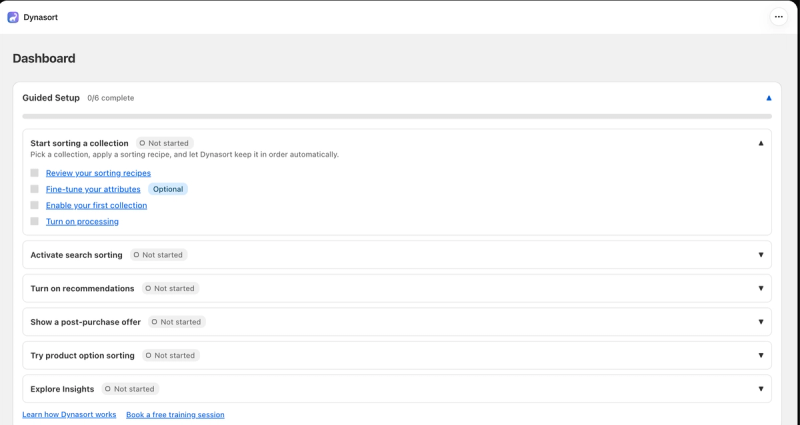This screenshot has height=425, width=800.
Task: Check the Turn on processing box
Action: (35, 221)
